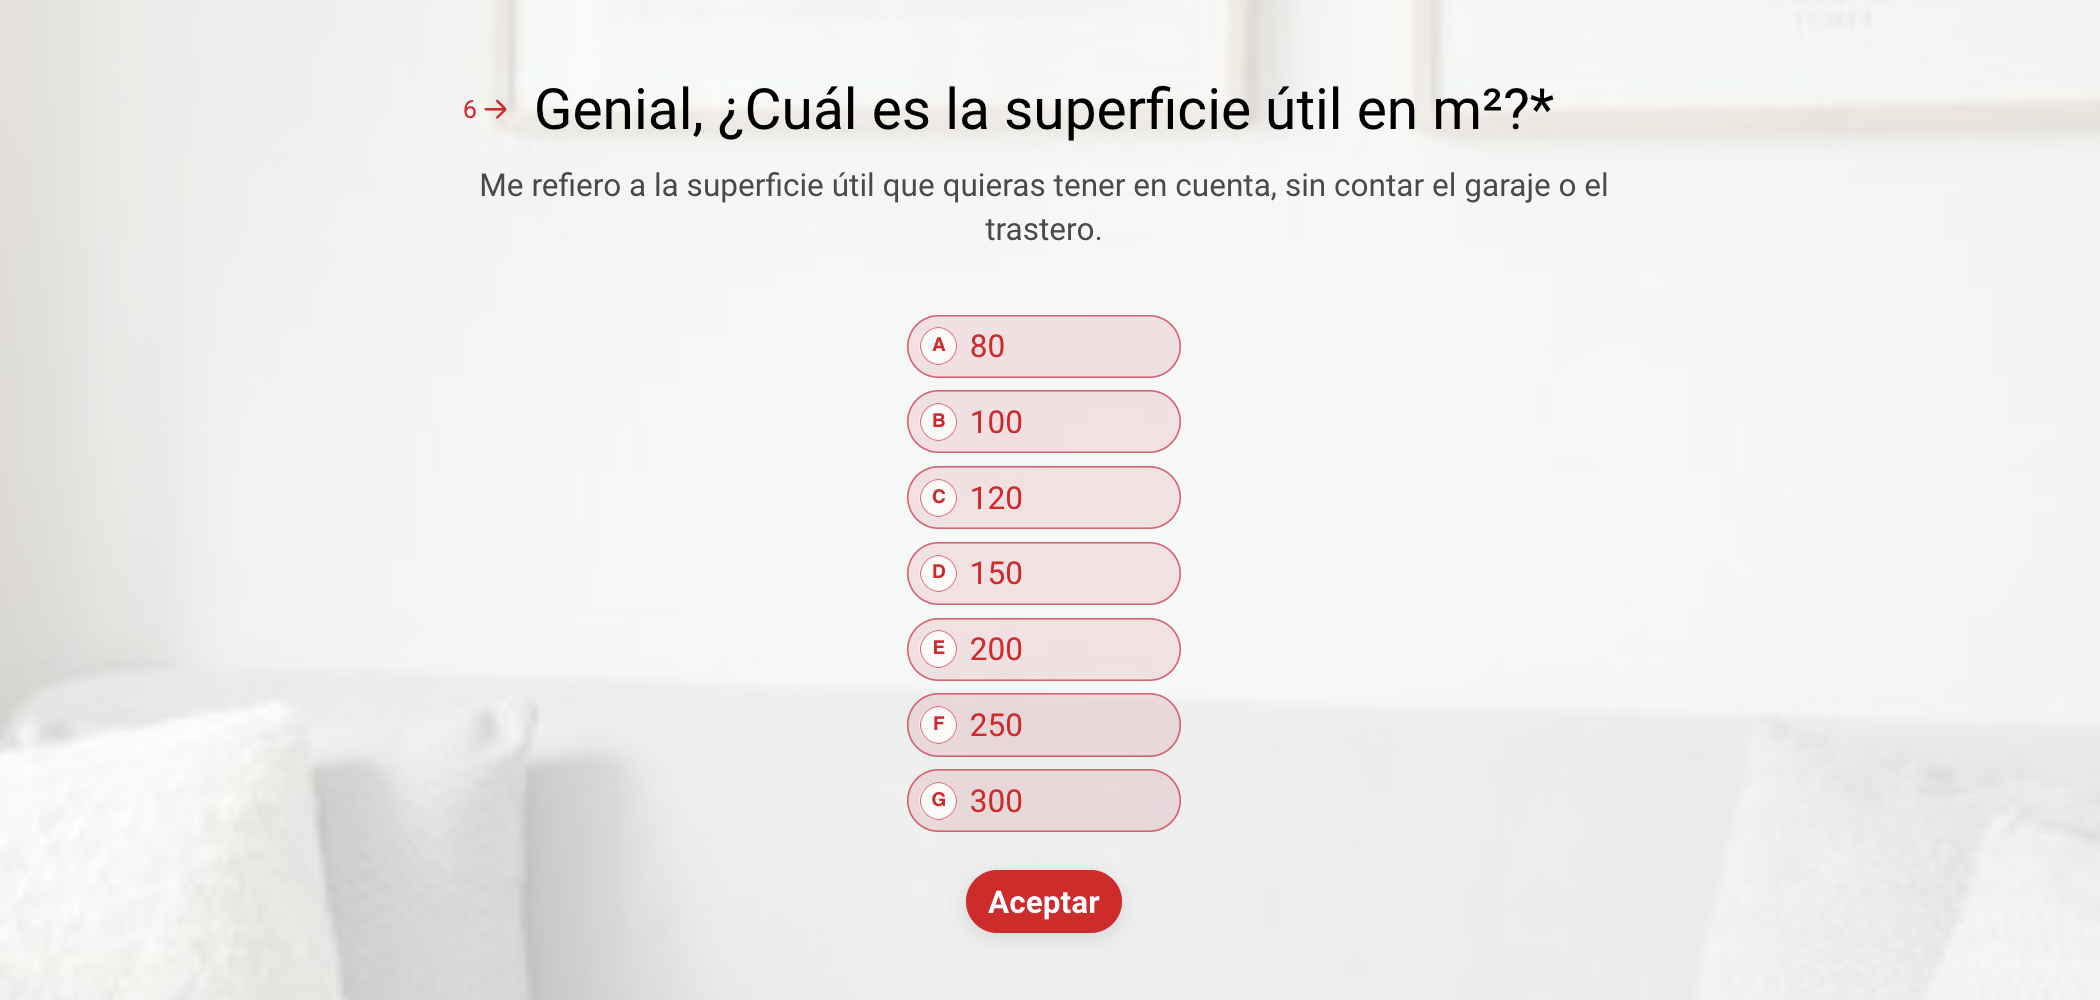Click the question number 6
The image size is (2100, 1000).
coord(470,110)
